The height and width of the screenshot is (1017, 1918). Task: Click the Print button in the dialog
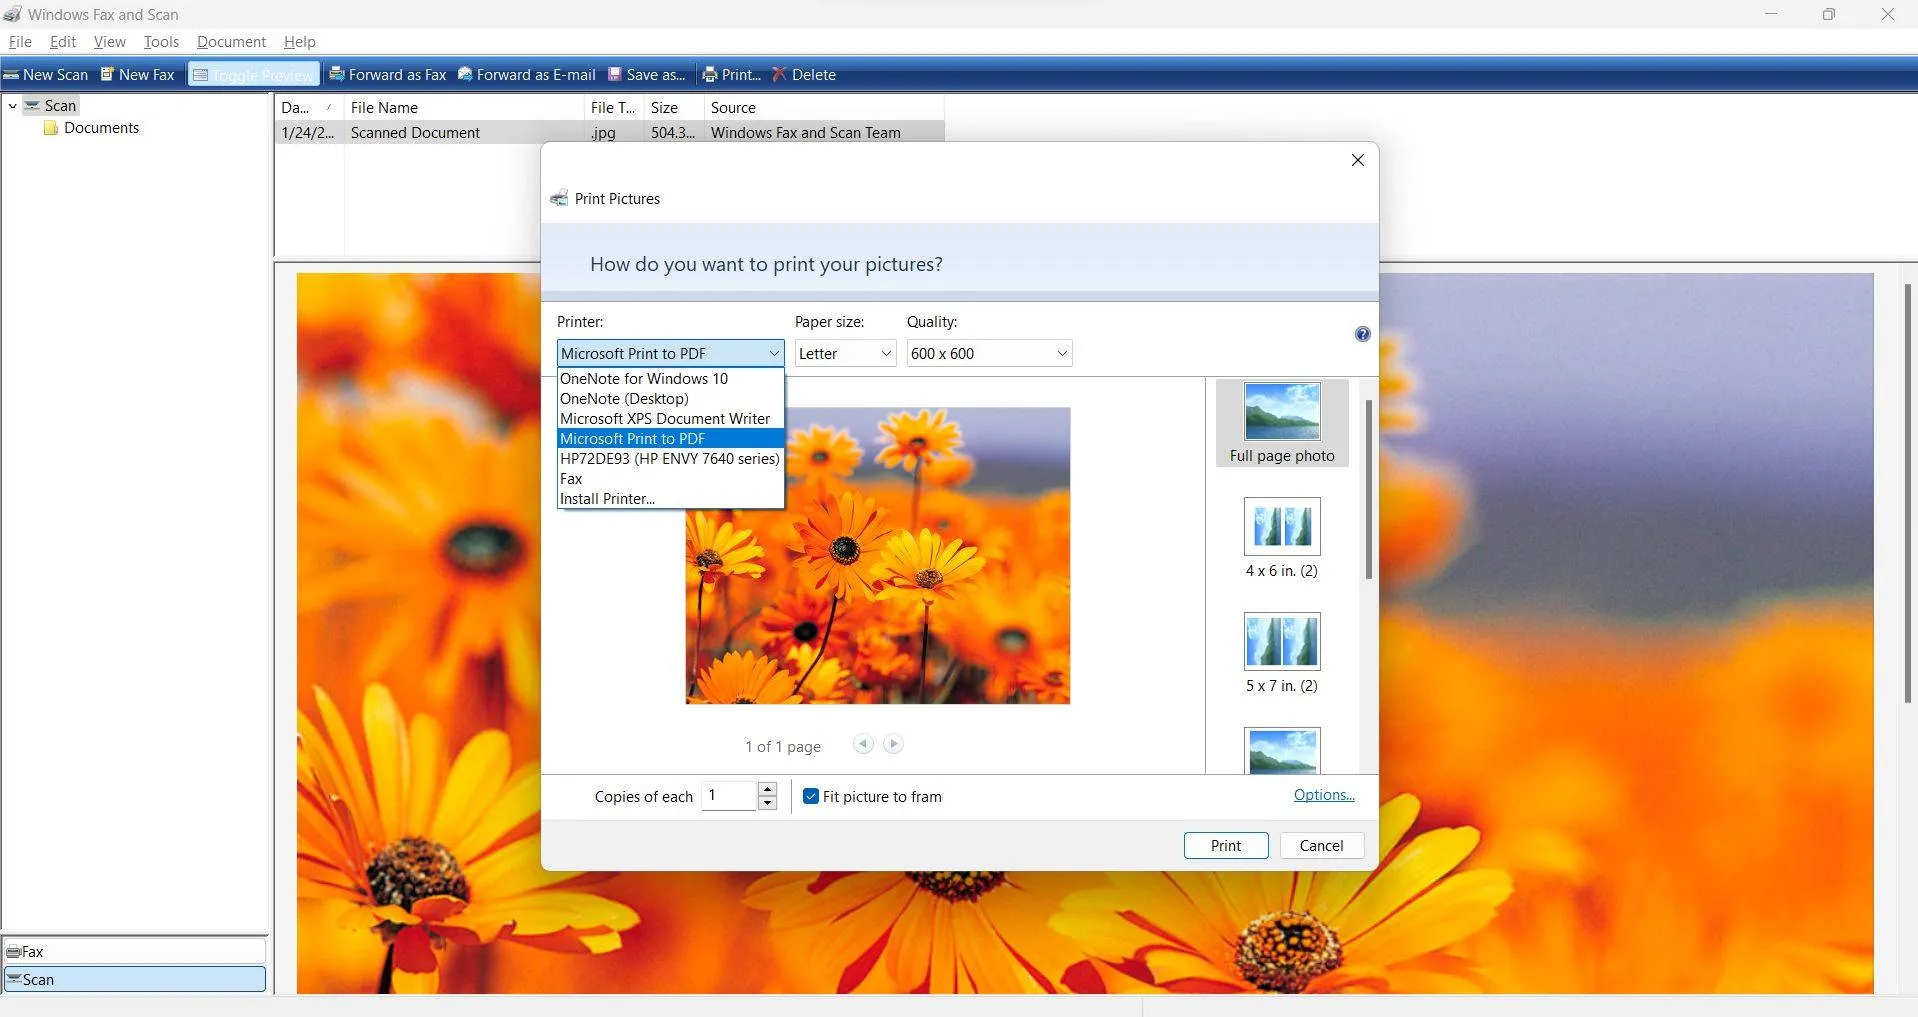tap(1225, 845)
